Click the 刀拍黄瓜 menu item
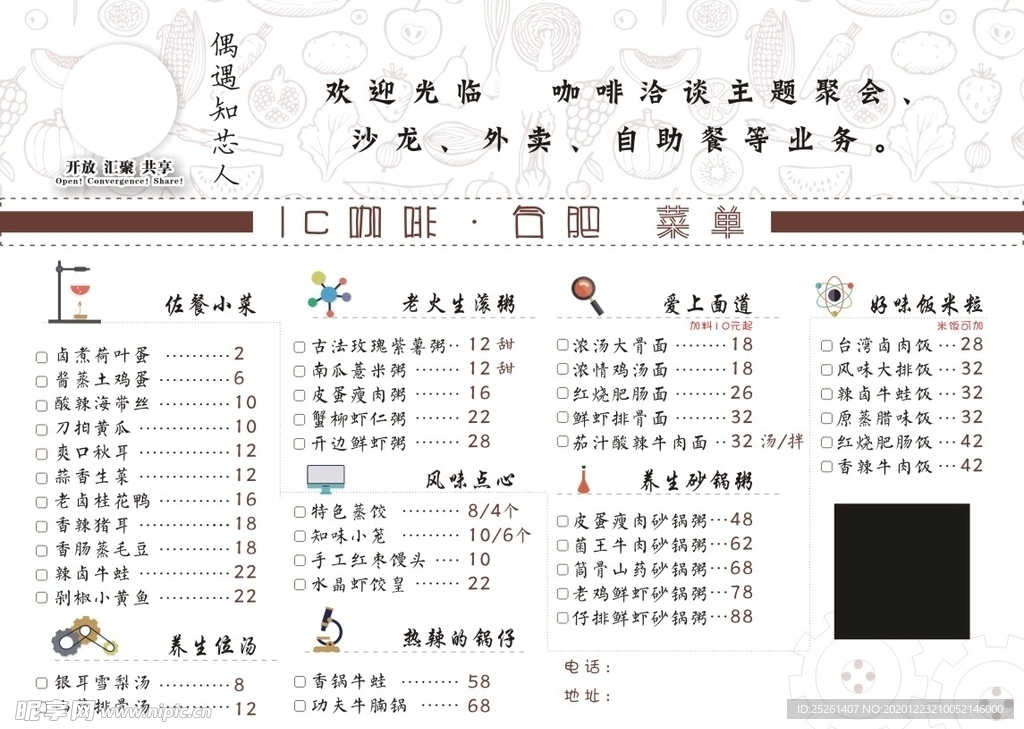 [93, 429]
